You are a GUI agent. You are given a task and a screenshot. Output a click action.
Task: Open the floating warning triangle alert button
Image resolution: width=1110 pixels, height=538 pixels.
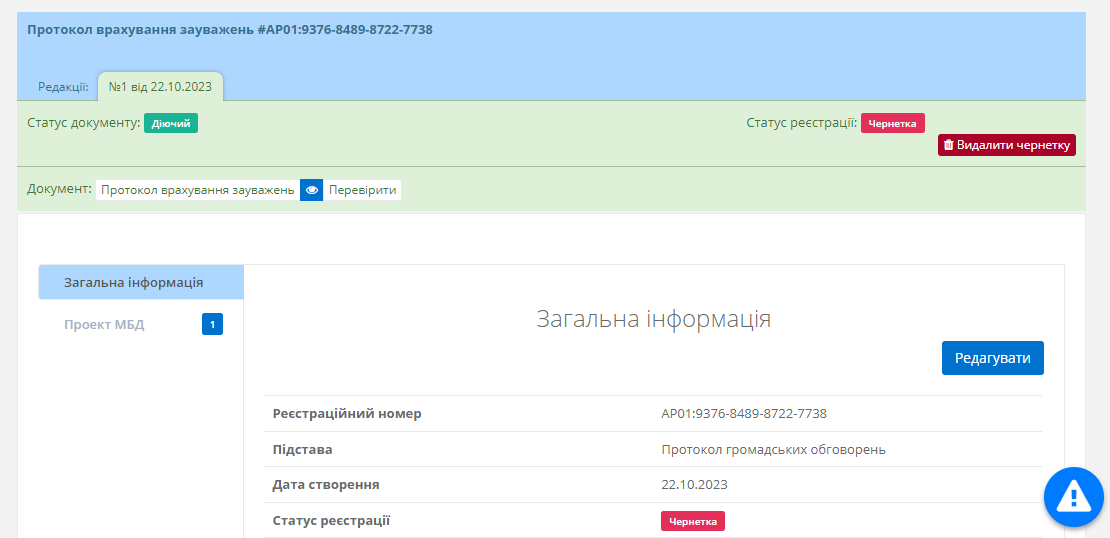(x=1073, y=496)
